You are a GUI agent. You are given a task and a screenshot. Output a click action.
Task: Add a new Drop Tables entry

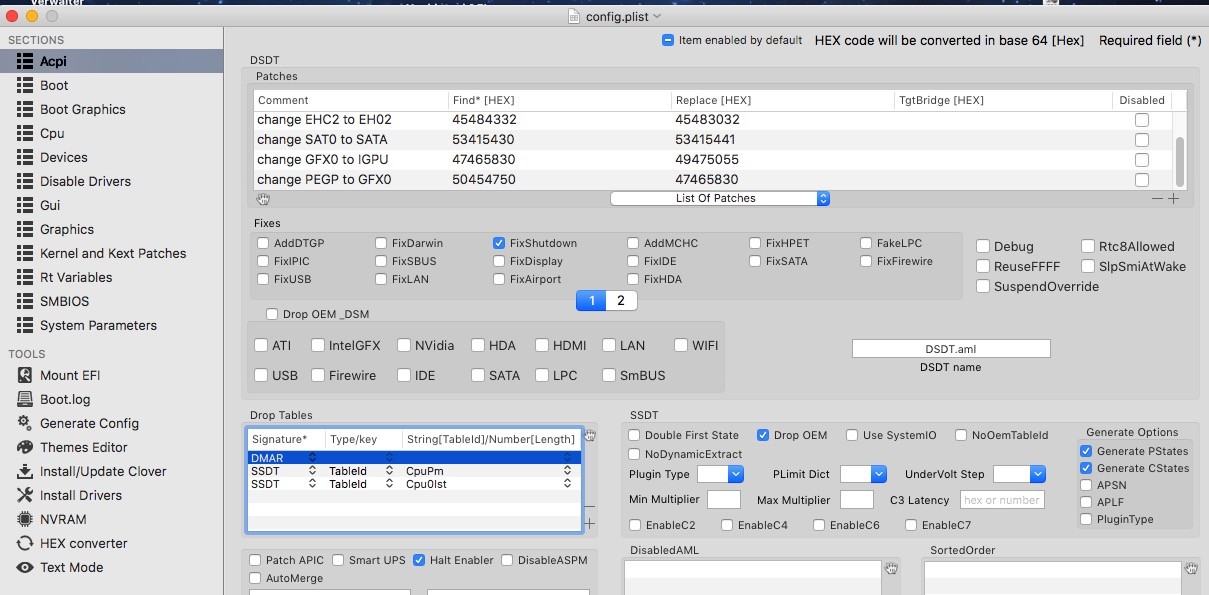[589, 523]
